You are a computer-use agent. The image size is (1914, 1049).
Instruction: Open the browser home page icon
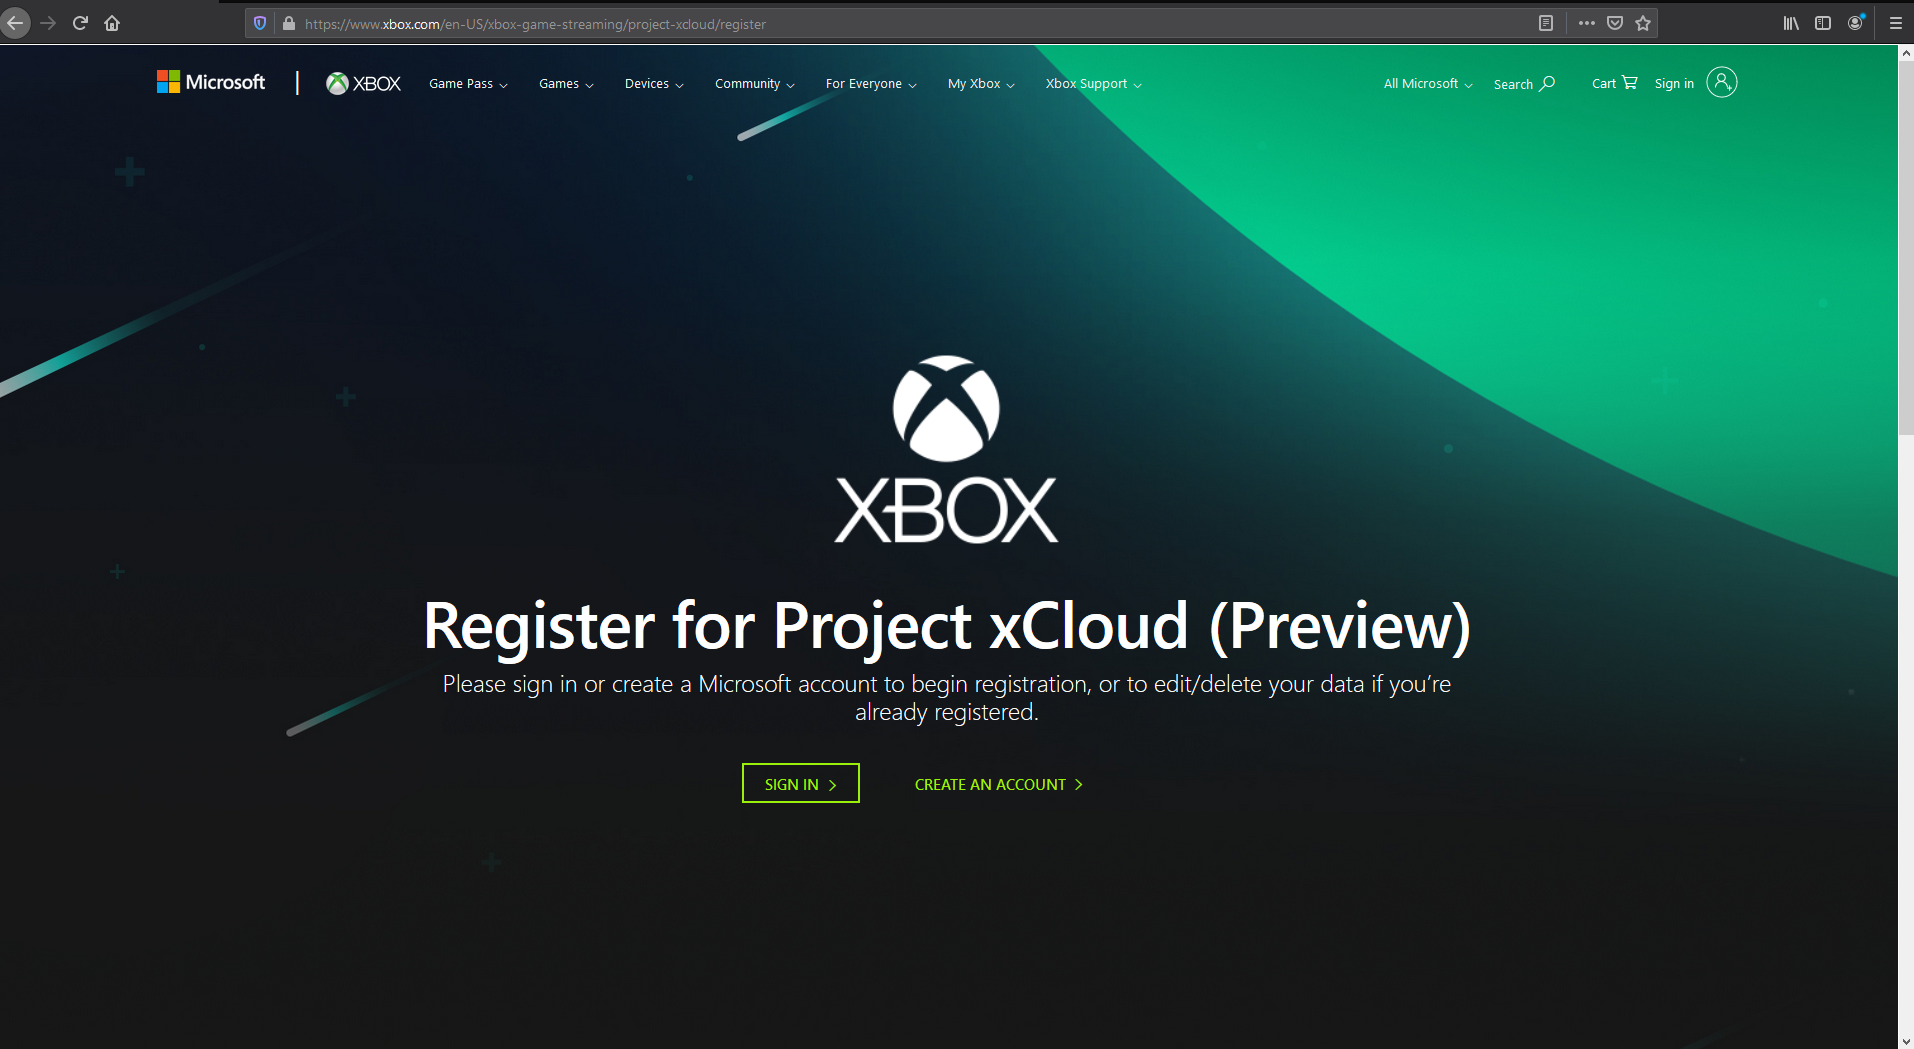point(112,23)
